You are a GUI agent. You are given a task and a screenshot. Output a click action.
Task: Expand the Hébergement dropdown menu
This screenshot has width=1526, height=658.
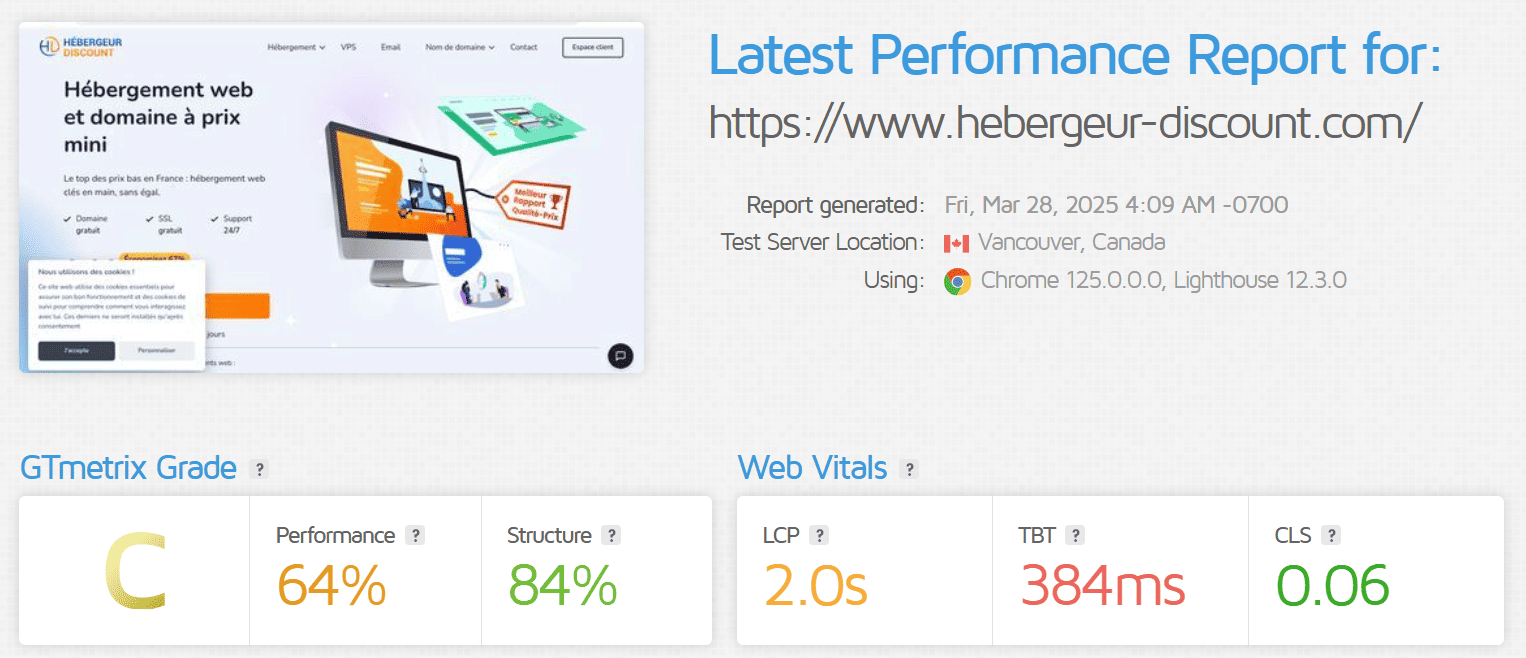pyautogui.click(x=296, y=47)
